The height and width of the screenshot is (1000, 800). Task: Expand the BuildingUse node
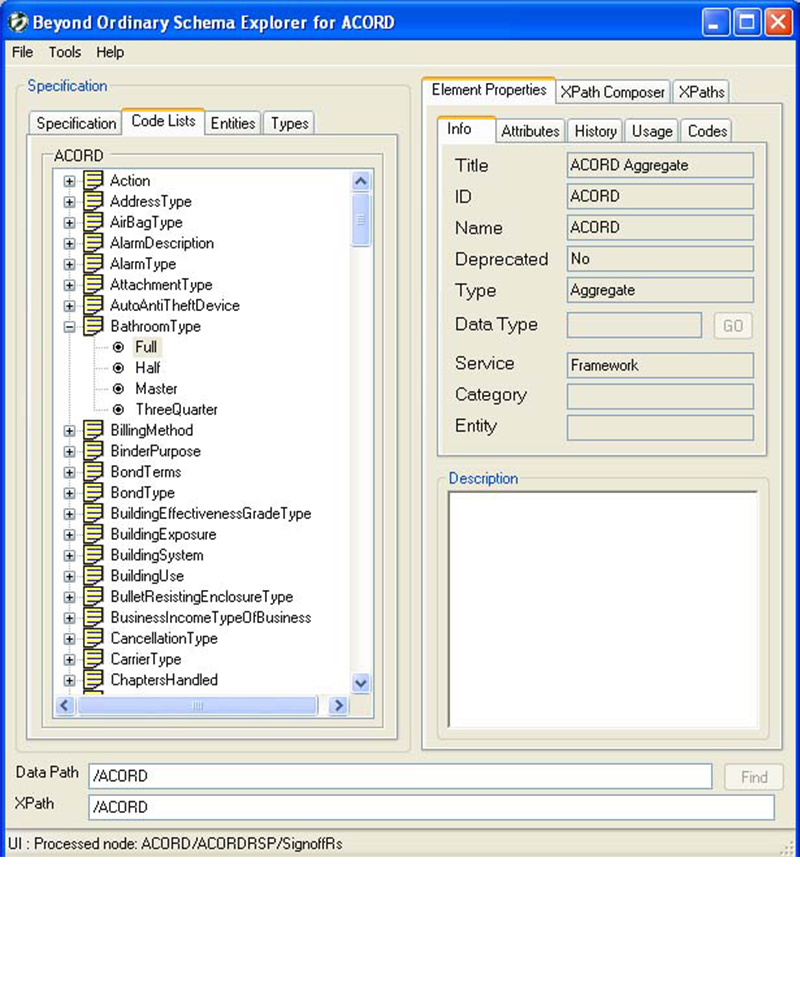(x=70, y=577)
